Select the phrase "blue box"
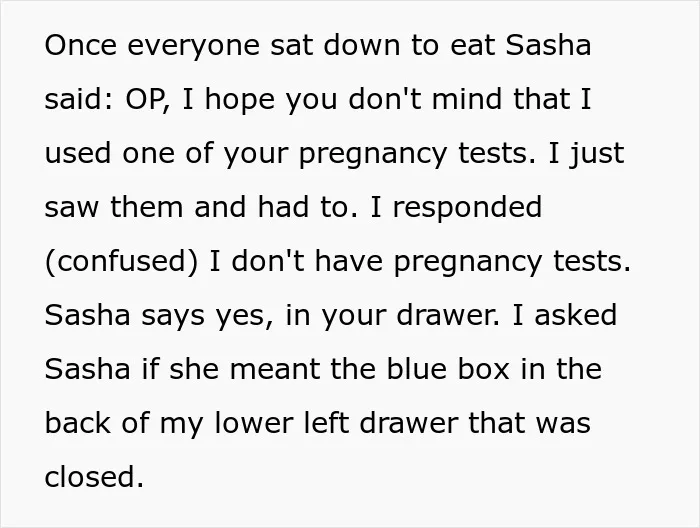 click(x=448, y=369)
